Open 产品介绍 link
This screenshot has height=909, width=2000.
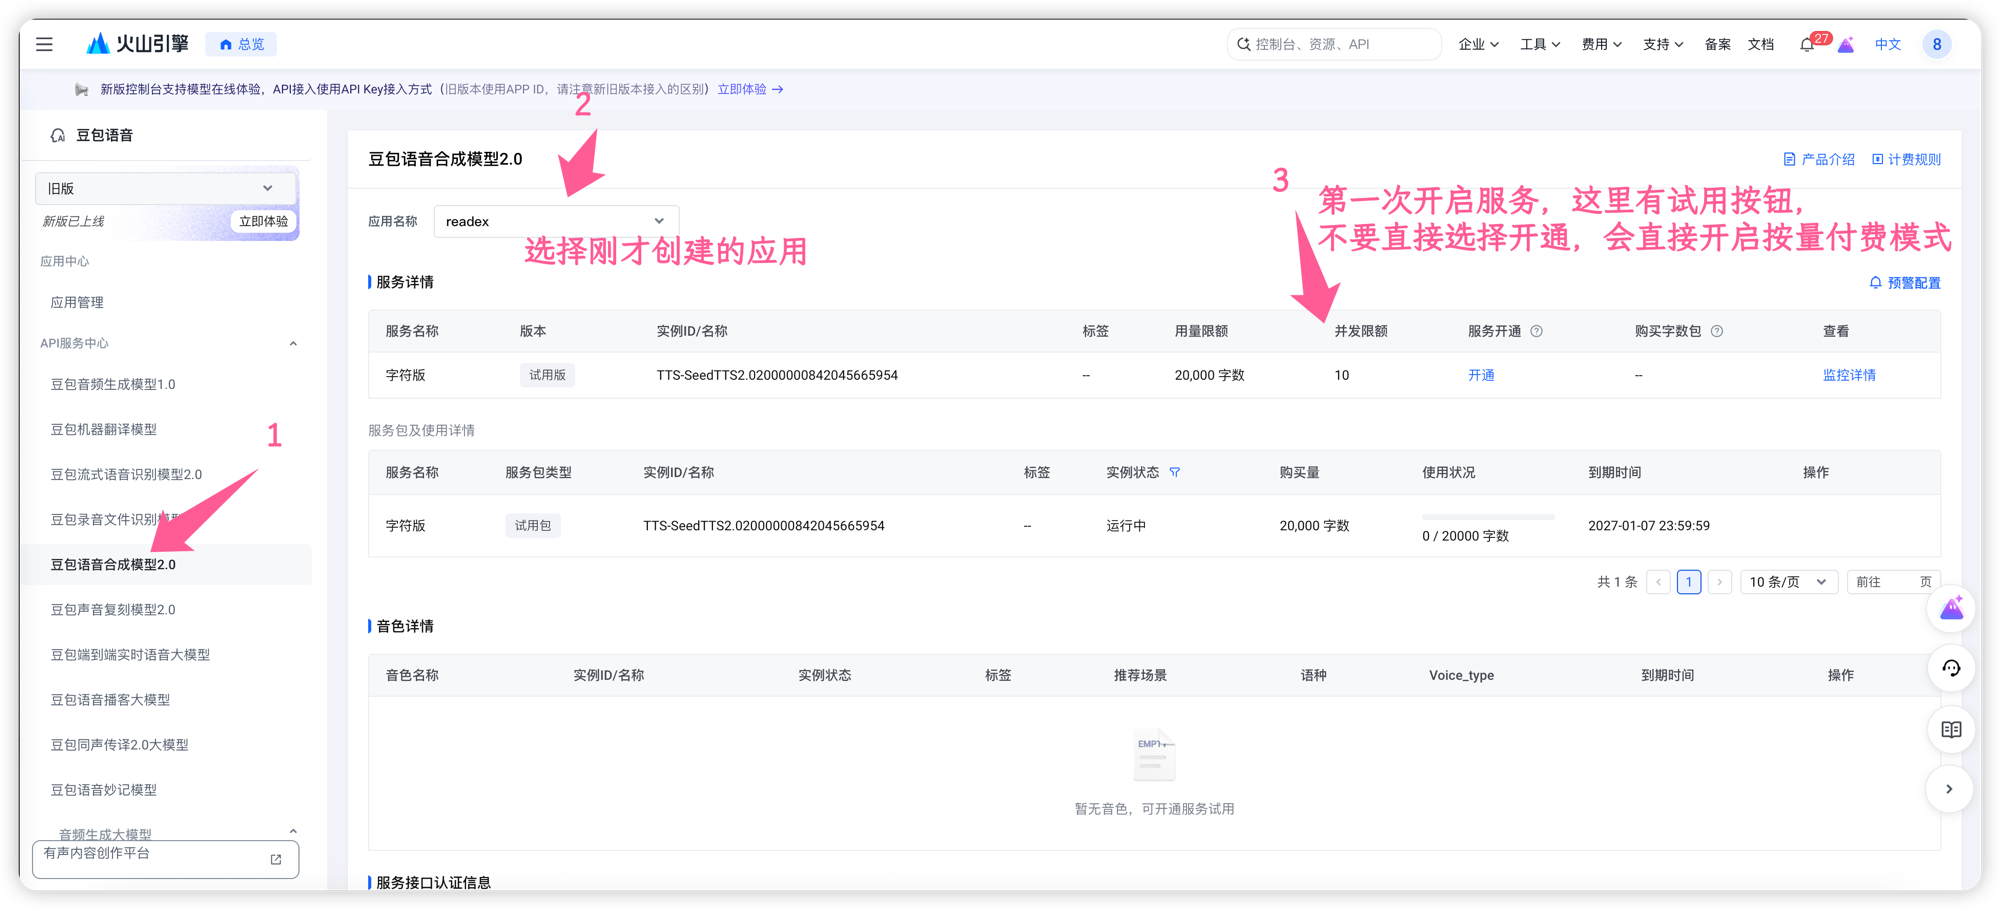1819,159
